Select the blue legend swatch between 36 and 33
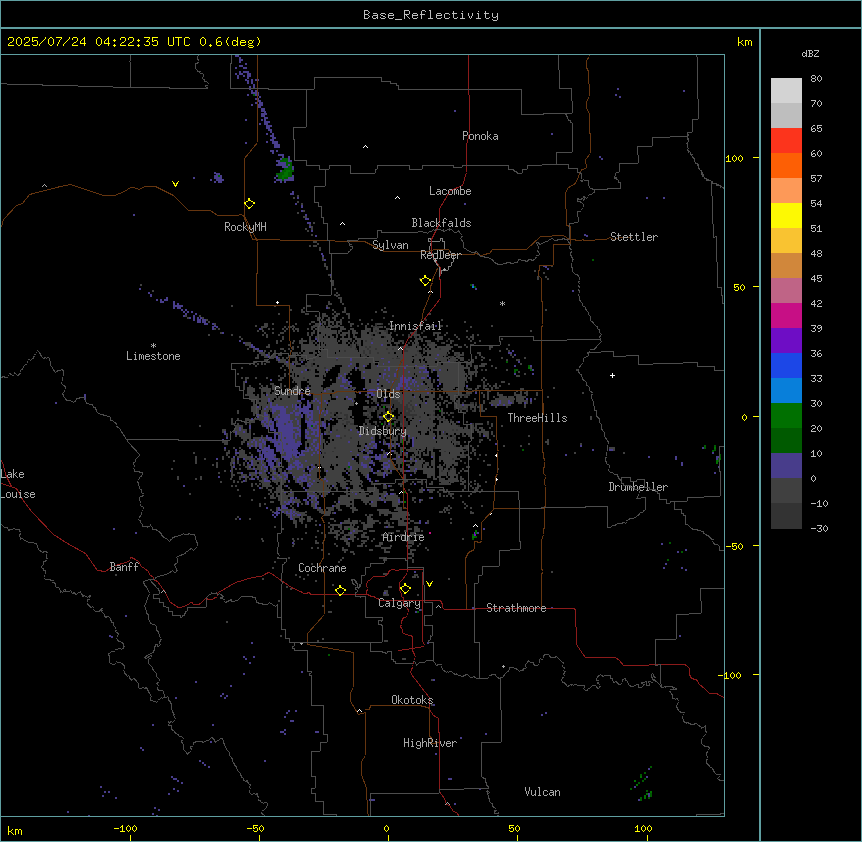862x842 pixels. coord(786,365)
